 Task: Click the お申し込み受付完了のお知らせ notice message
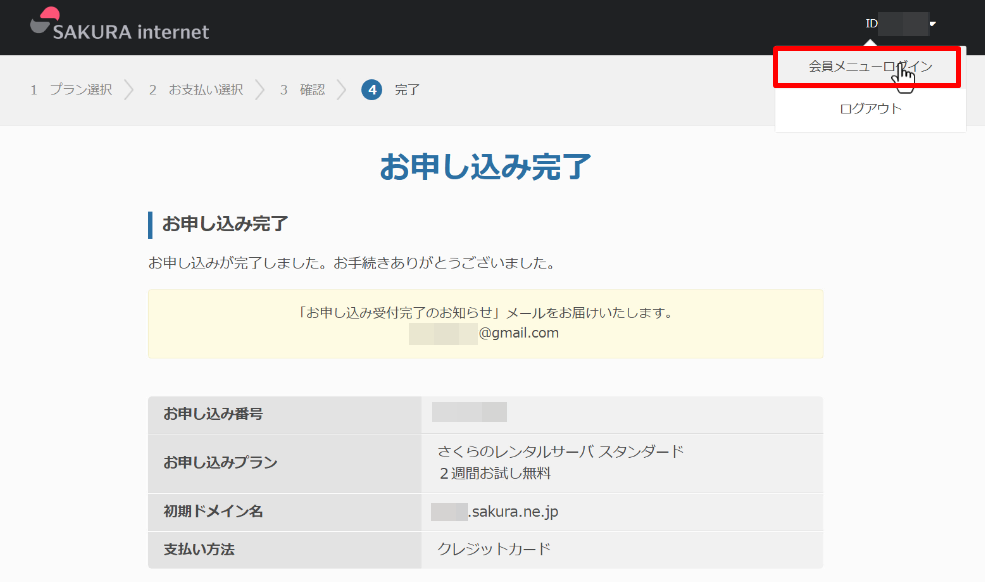[x=485, y=312]
